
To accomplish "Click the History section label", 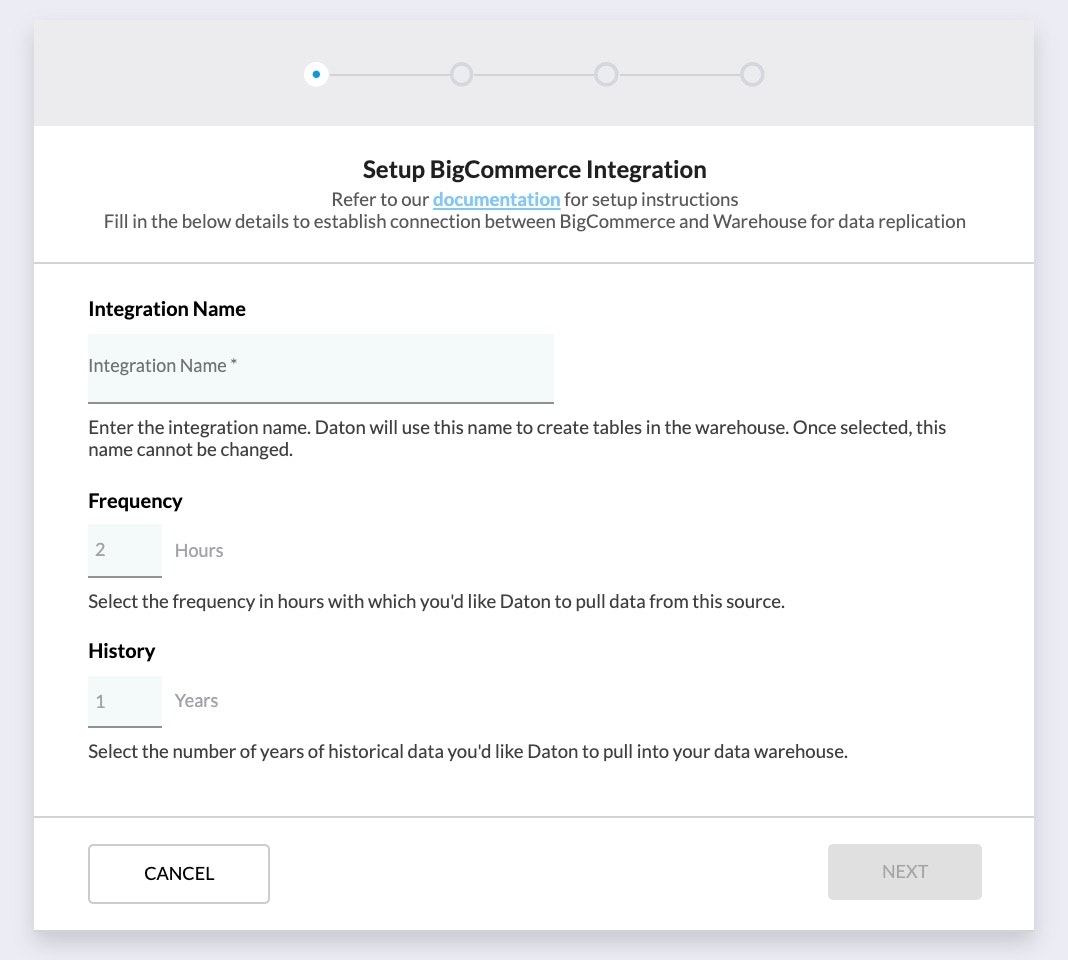I will pos(121,651).
